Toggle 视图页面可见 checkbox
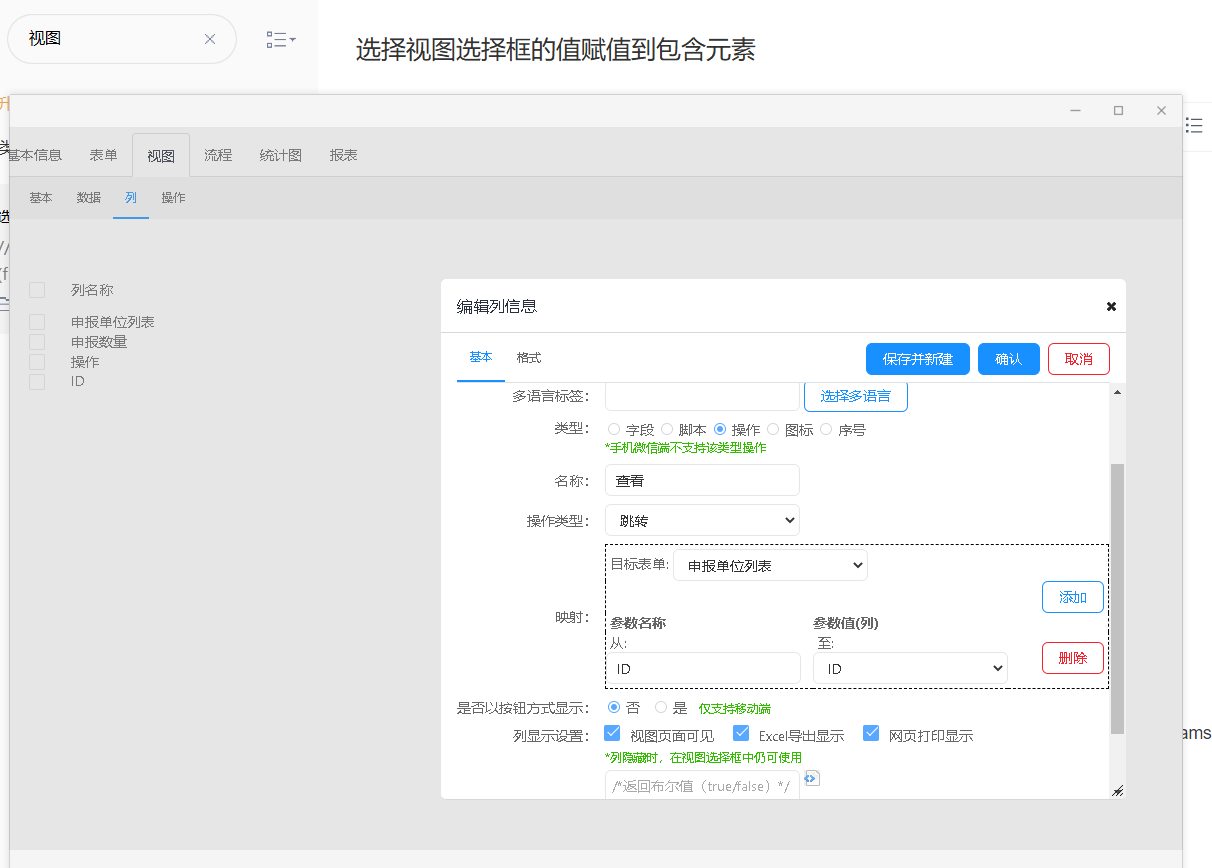1212x868 pixels. [613, 733]
